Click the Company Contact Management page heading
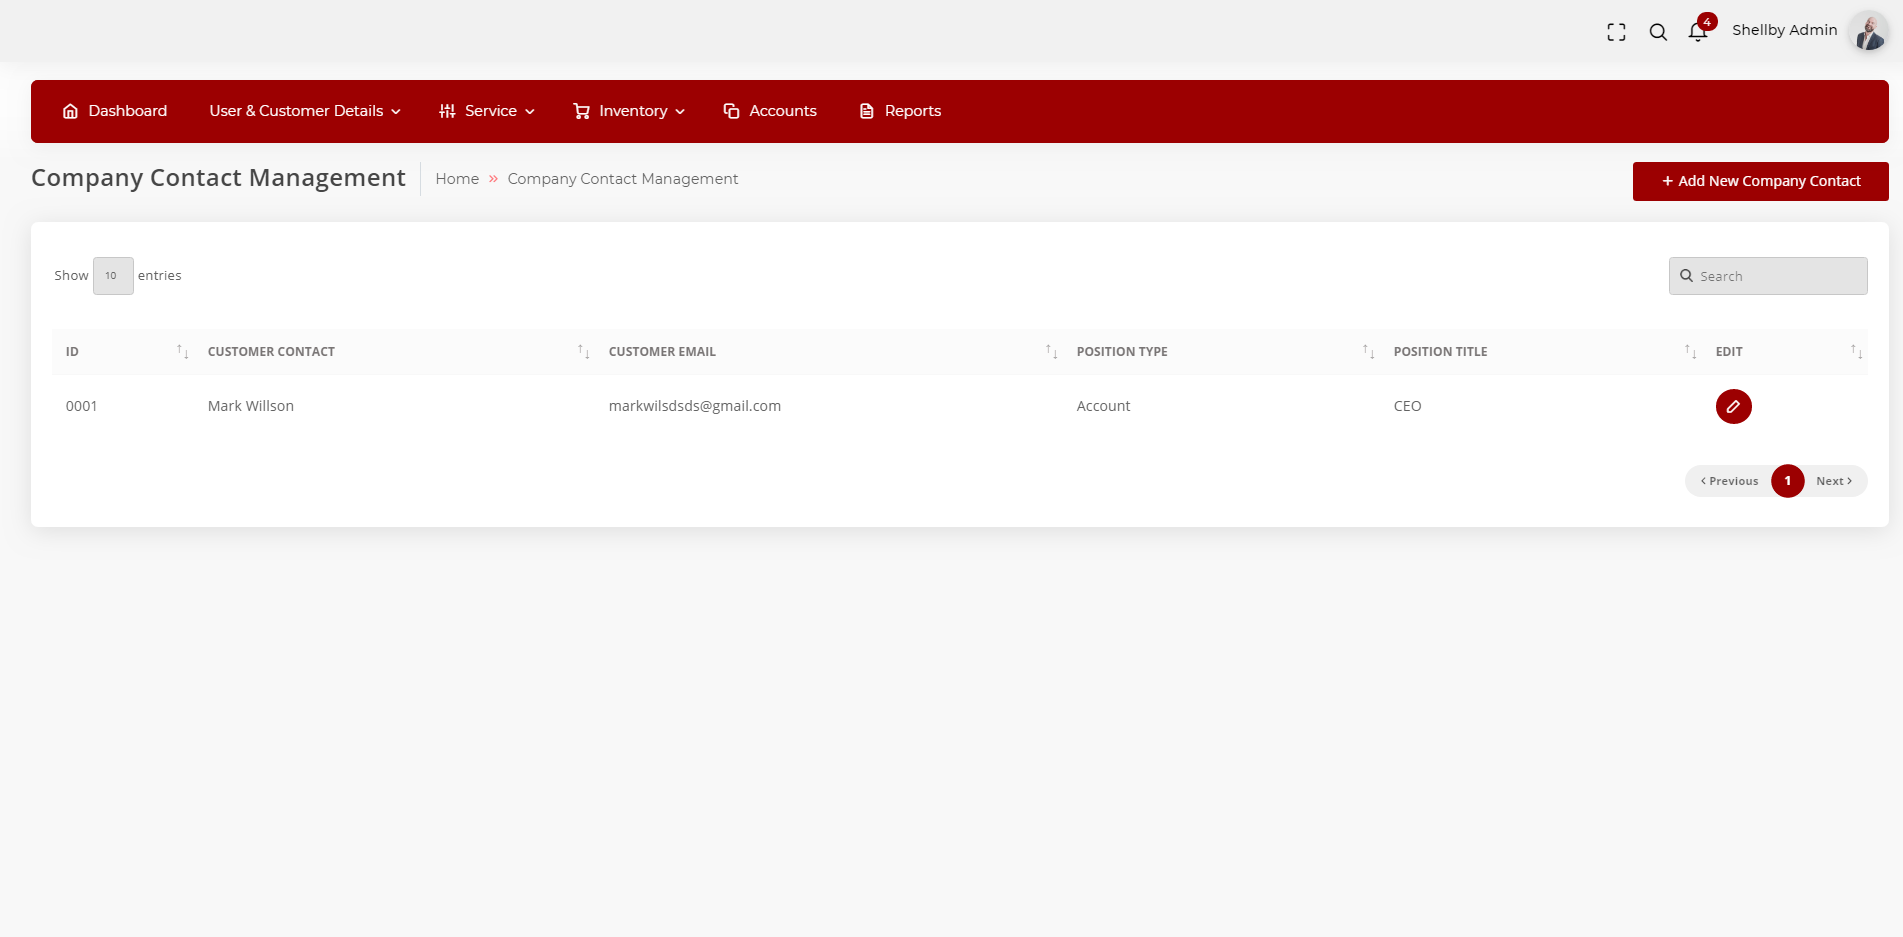Image resolution: width=1903 pixels, height=937 pixels. [x=218, y=178]
